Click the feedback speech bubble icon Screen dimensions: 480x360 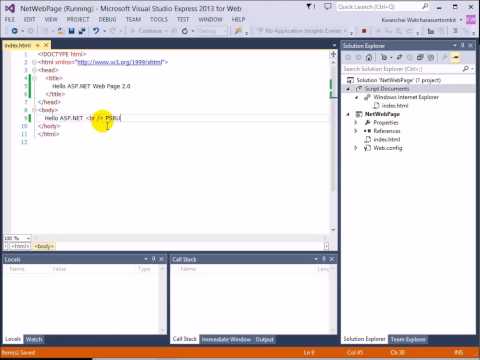coord(328,6)
